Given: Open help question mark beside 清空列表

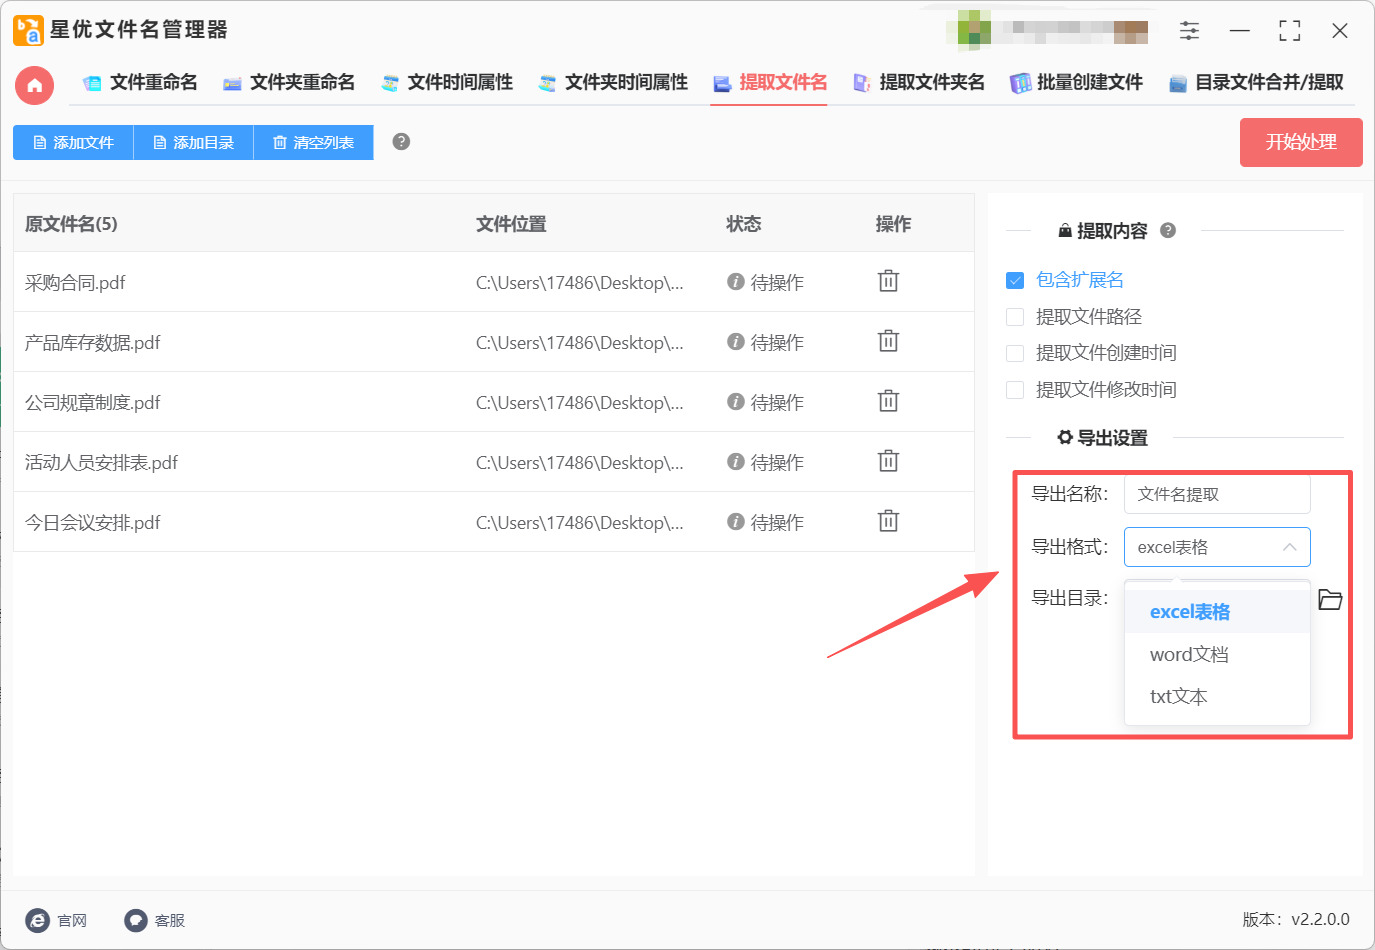Looking at the screenshot, I should tap(401, 142).
